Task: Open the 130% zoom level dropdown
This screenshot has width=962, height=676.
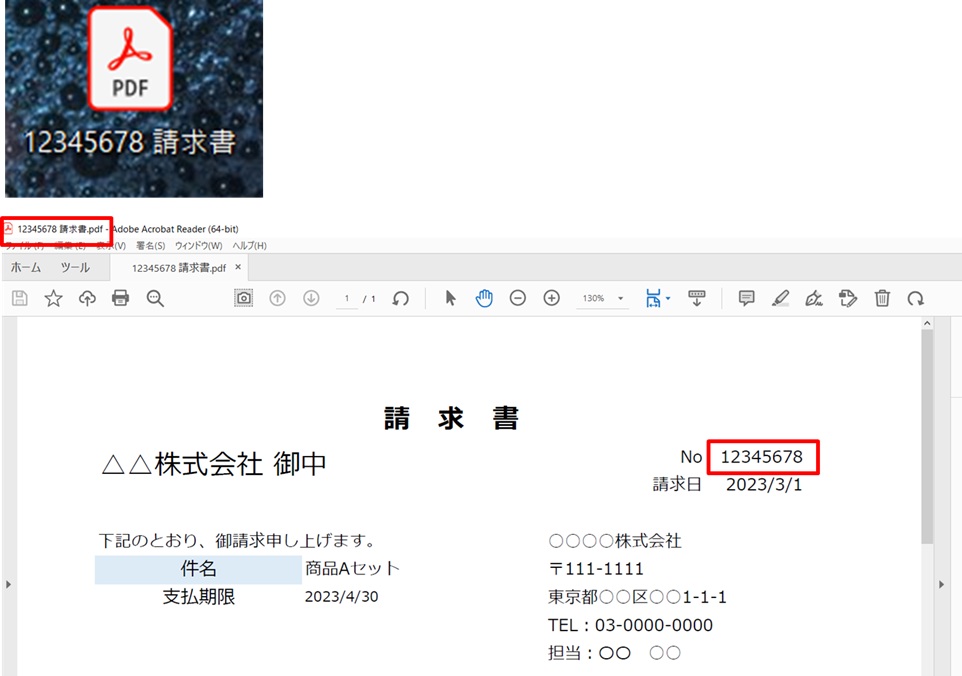Action: [620, 299]
